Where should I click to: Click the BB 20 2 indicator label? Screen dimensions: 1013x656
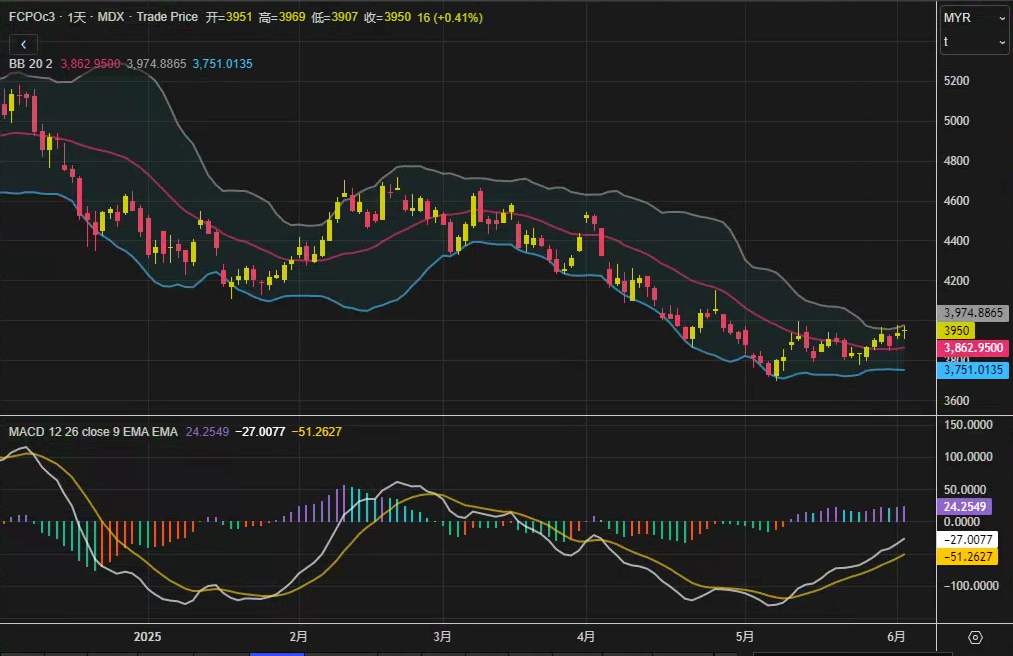click(30, 63)
